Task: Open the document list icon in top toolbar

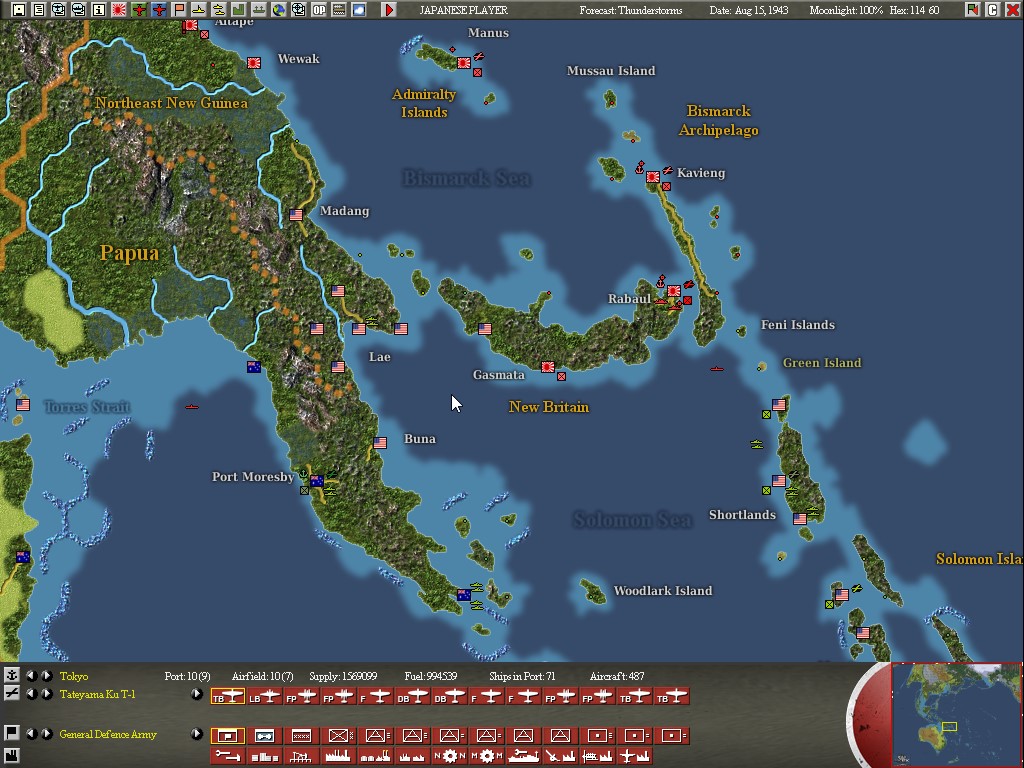Action: pyautogui.click(x=39, y=10)
